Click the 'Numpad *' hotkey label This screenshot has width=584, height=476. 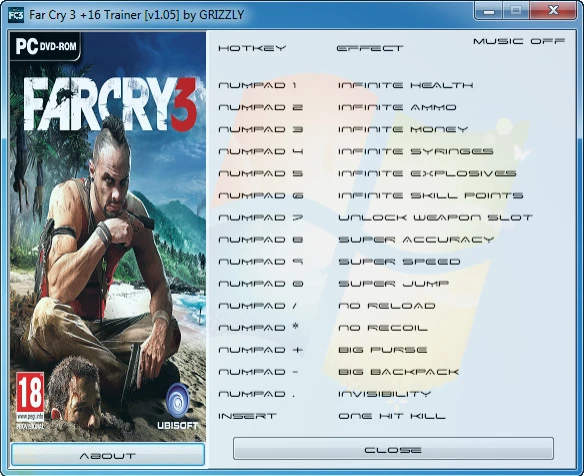pyautogui.click(x=258, y=327)
